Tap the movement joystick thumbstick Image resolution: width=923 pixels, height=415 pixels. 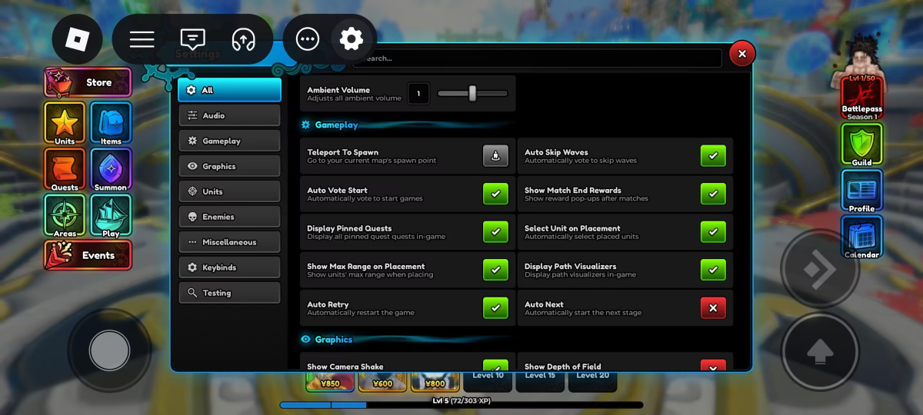click(x=109, y=350)
